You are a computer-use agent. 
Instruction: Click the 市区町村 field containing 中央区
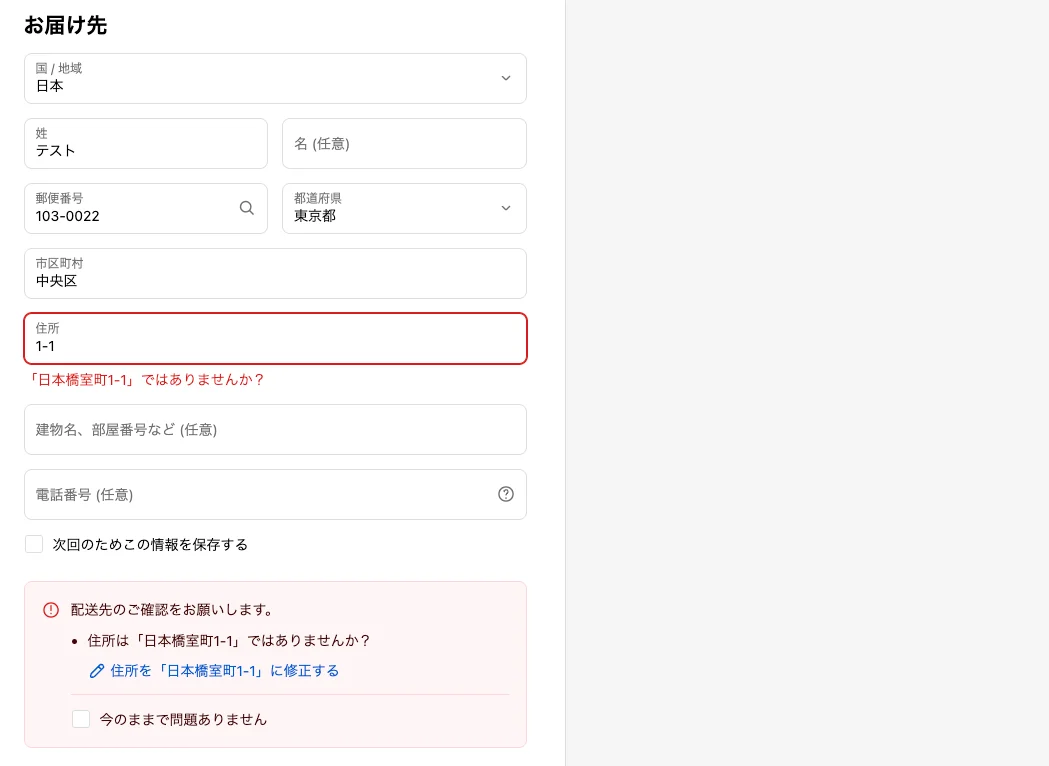[275, 280]
